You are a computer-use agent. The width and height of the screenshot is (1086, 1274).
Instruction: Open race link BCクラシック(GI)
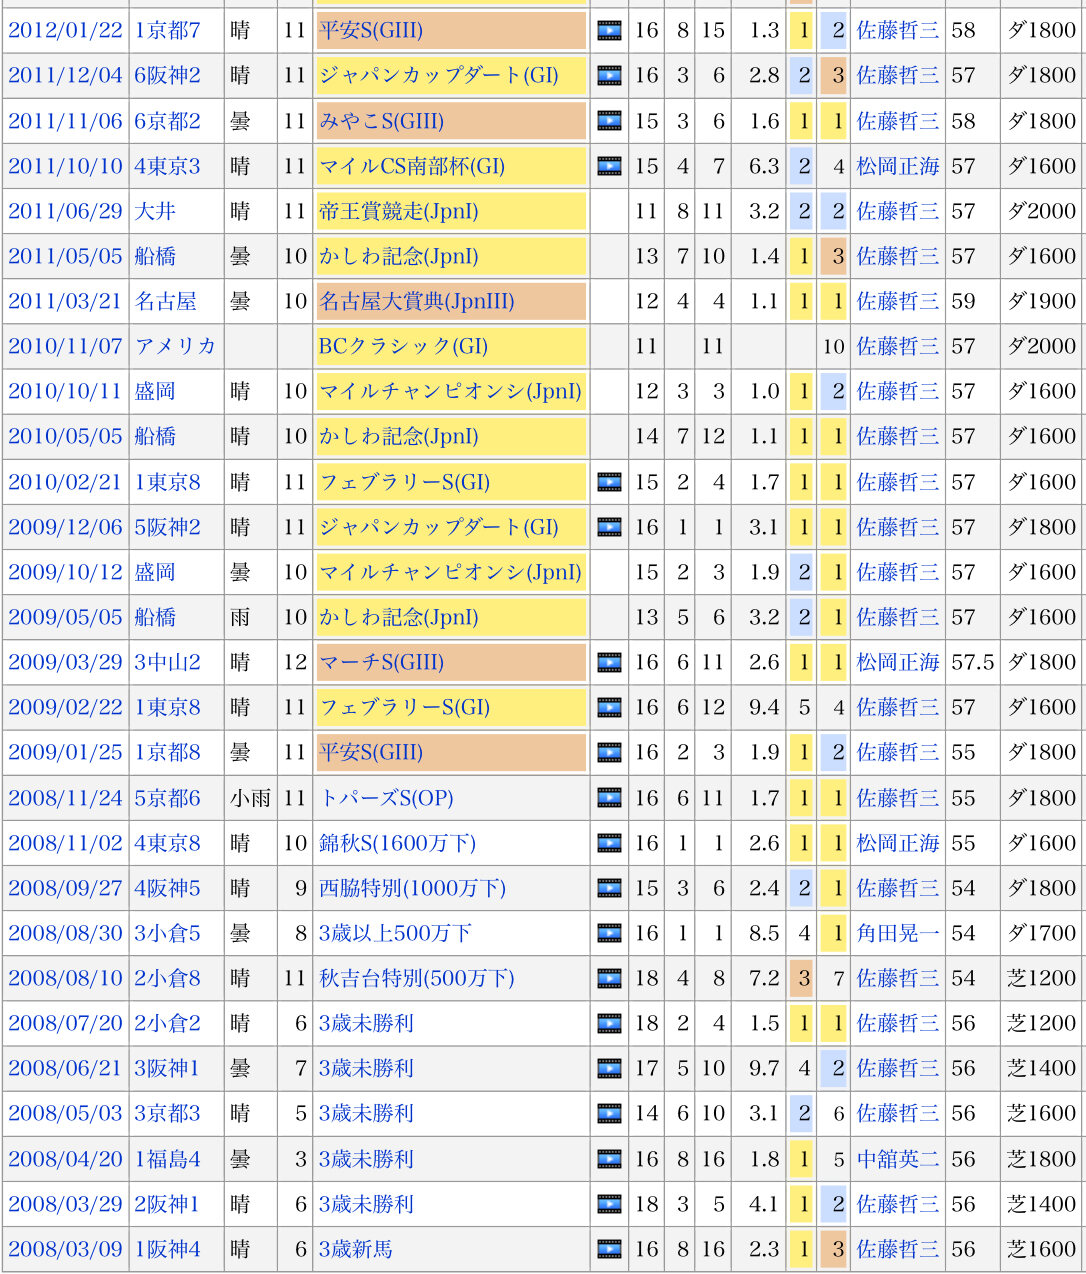[x=403, y=346]
